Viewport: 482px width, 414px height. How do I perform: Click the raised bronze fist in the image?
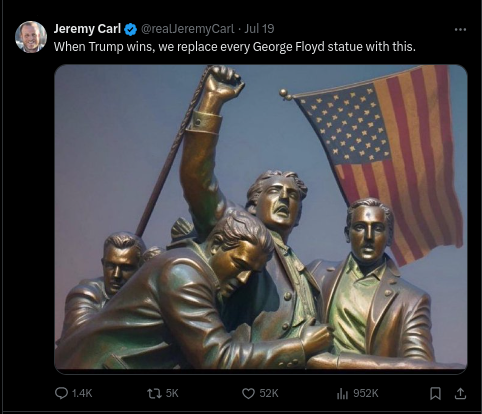(223, 82)
